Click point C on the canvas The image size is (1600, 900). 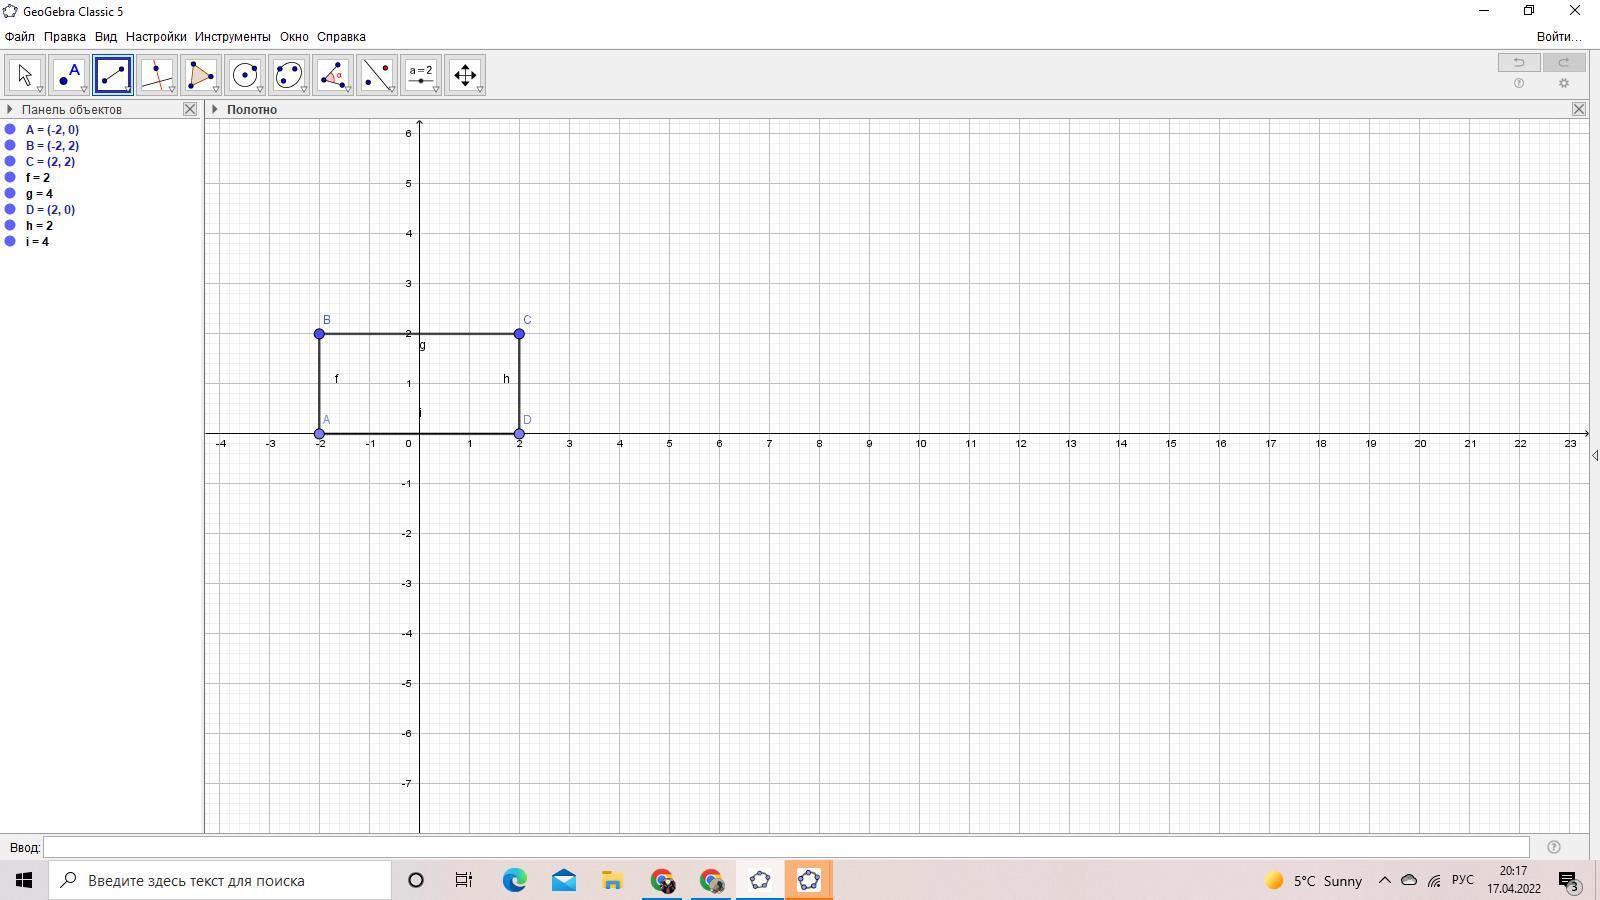(519, 334)
